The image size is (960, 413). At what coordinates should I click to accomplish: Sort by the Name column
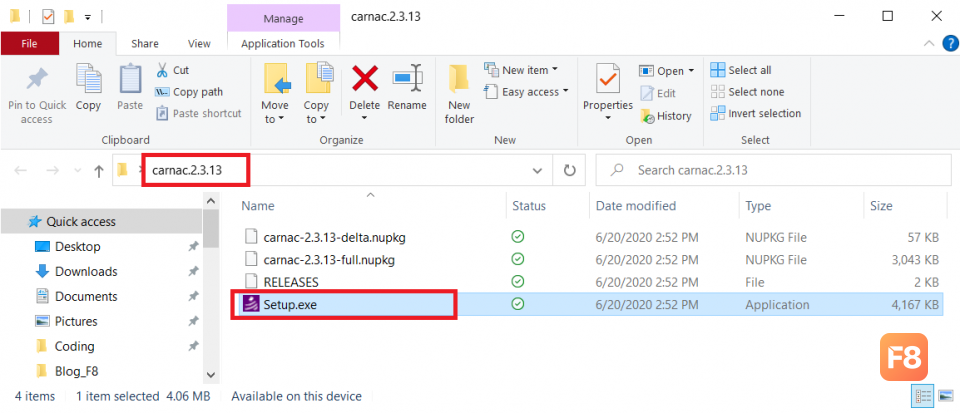coord(258,206)
